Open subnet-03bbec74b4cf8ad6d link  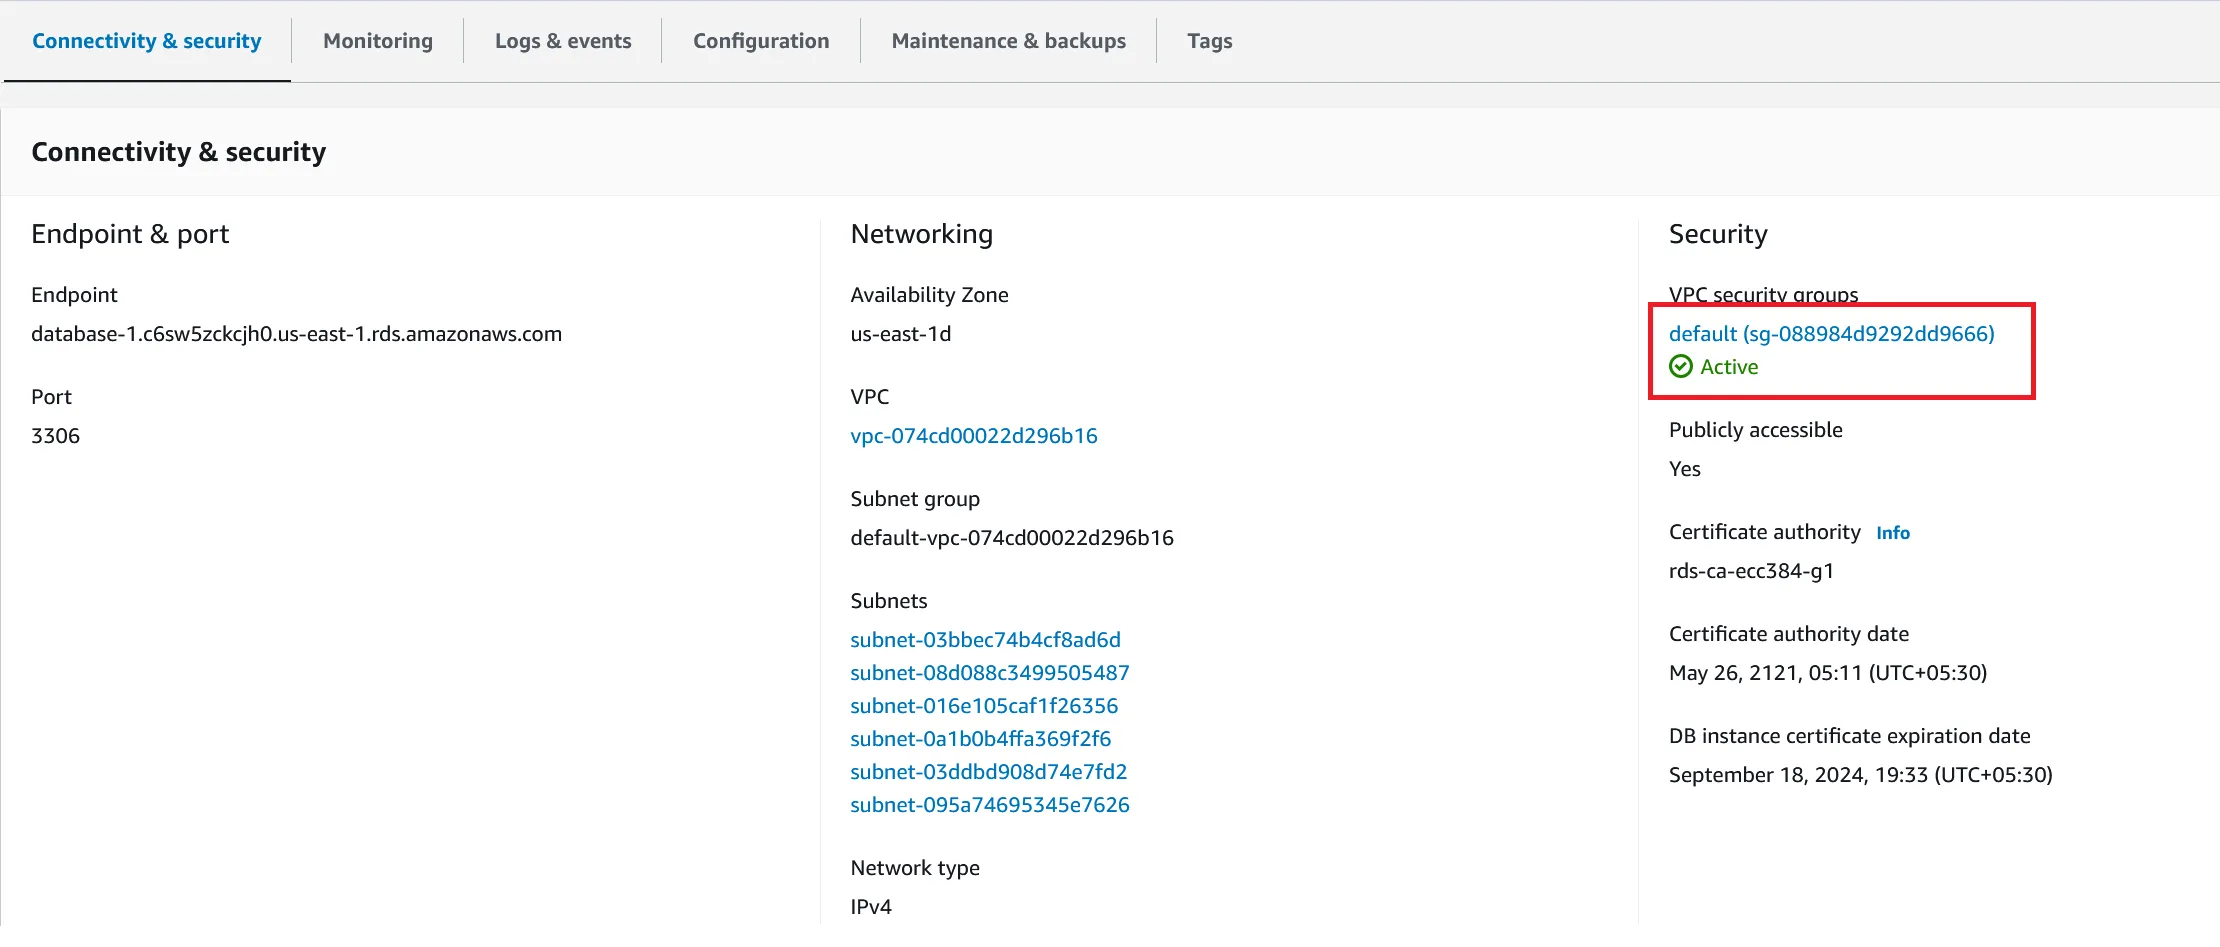985,640
